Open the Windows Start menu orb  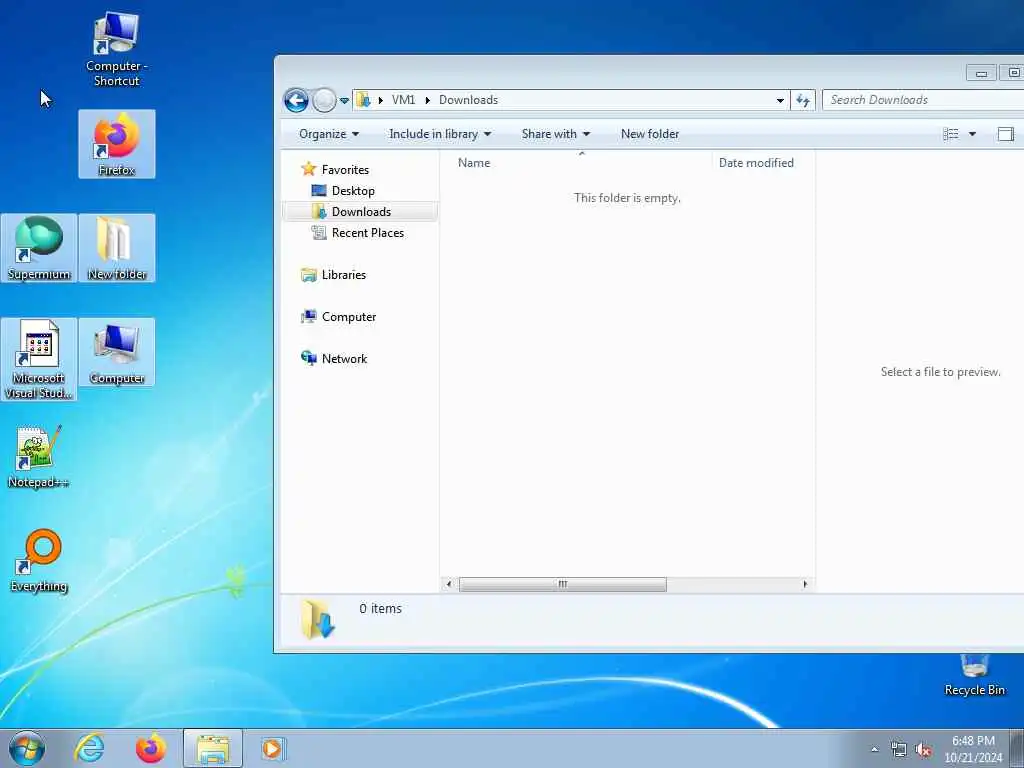coord(27,748)
